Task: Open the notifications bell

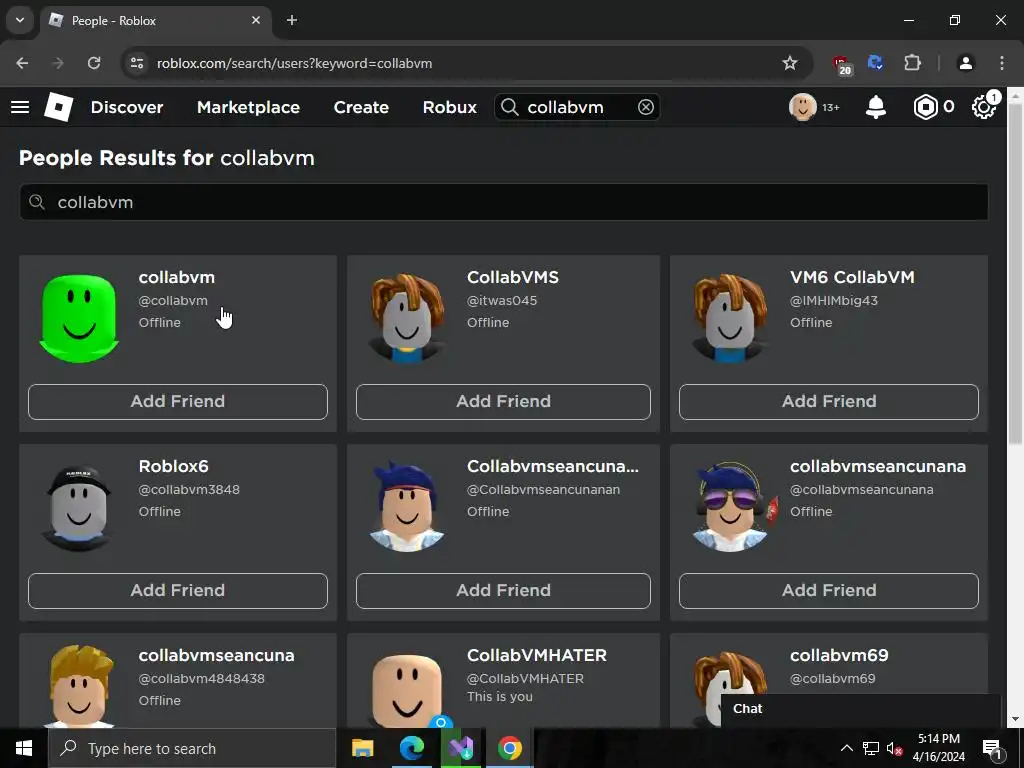Action: [x=876, y=107]
